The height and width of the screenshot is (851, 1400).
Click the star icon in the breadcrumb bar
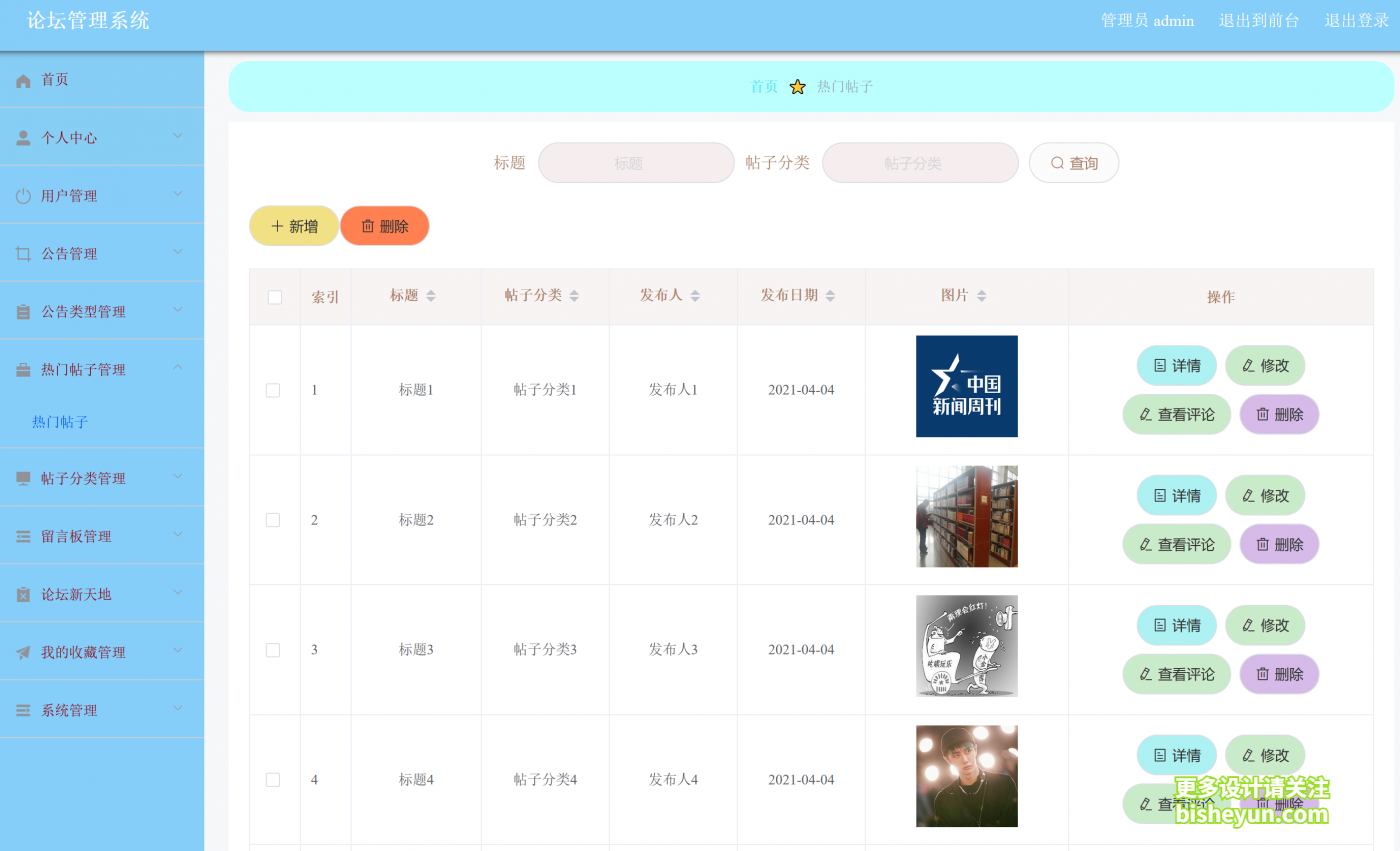point(797,87)
